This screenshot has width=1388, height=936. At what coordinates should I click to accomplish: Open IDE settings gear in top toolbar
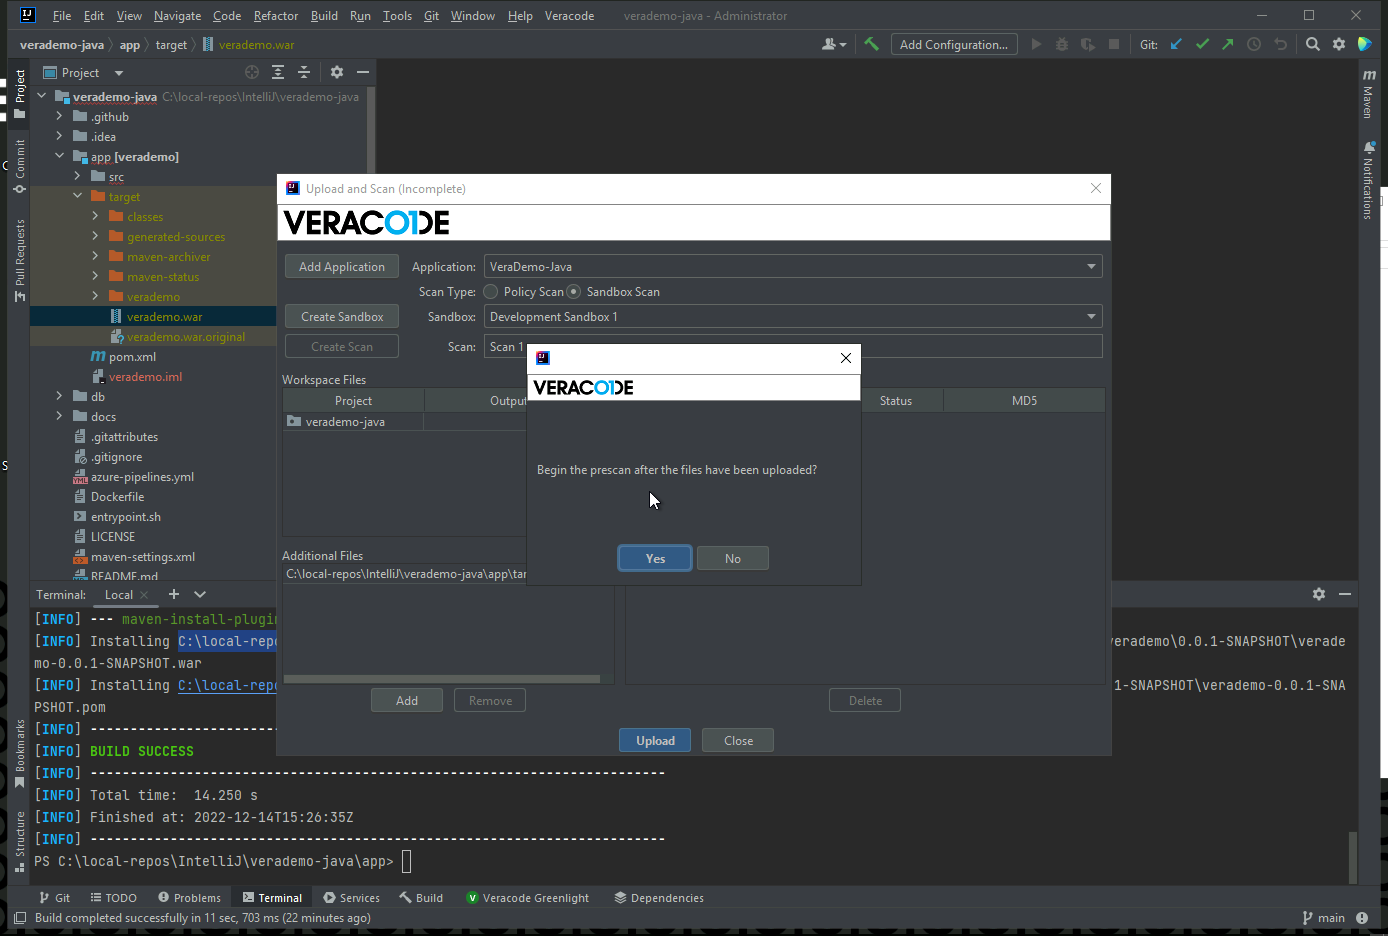tap(1339, 44)
